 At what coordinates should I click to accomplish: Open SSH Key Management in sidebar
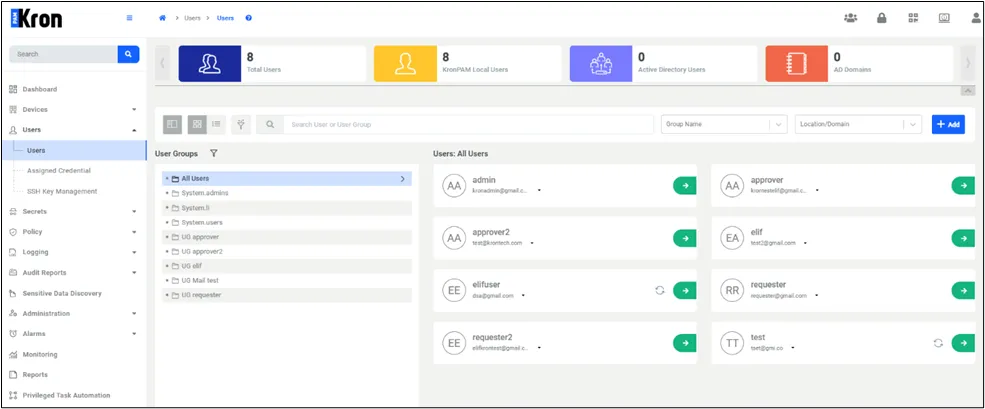click(x=62, y=192)
